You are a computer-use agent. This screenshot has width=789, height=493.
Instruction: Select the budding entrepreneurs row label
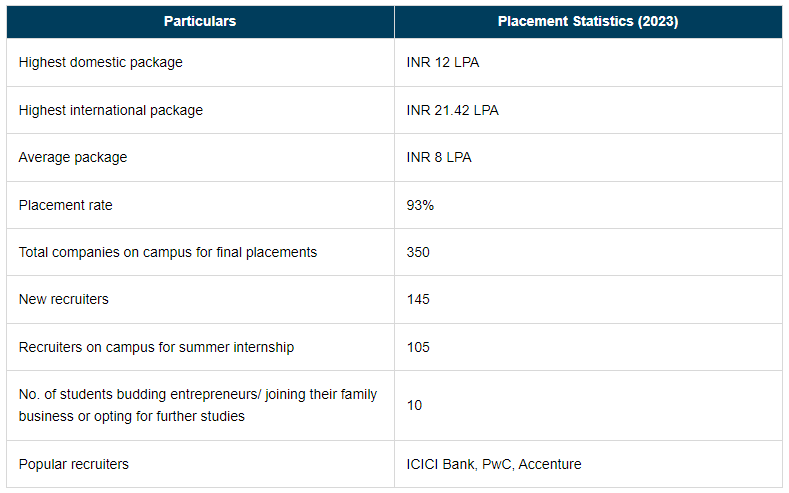click(198, 405)
